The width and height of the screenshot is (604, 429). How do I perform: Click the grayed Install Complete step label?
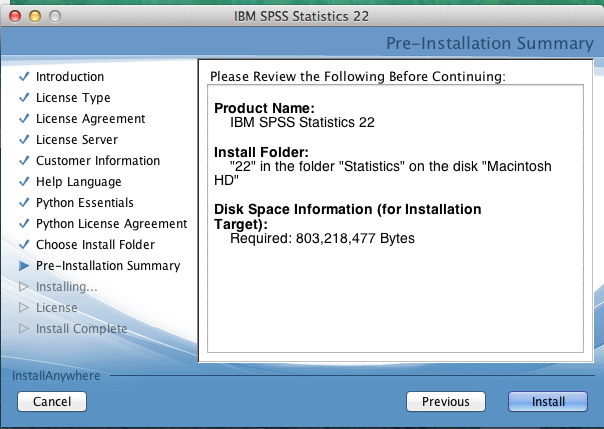(81, 328)
